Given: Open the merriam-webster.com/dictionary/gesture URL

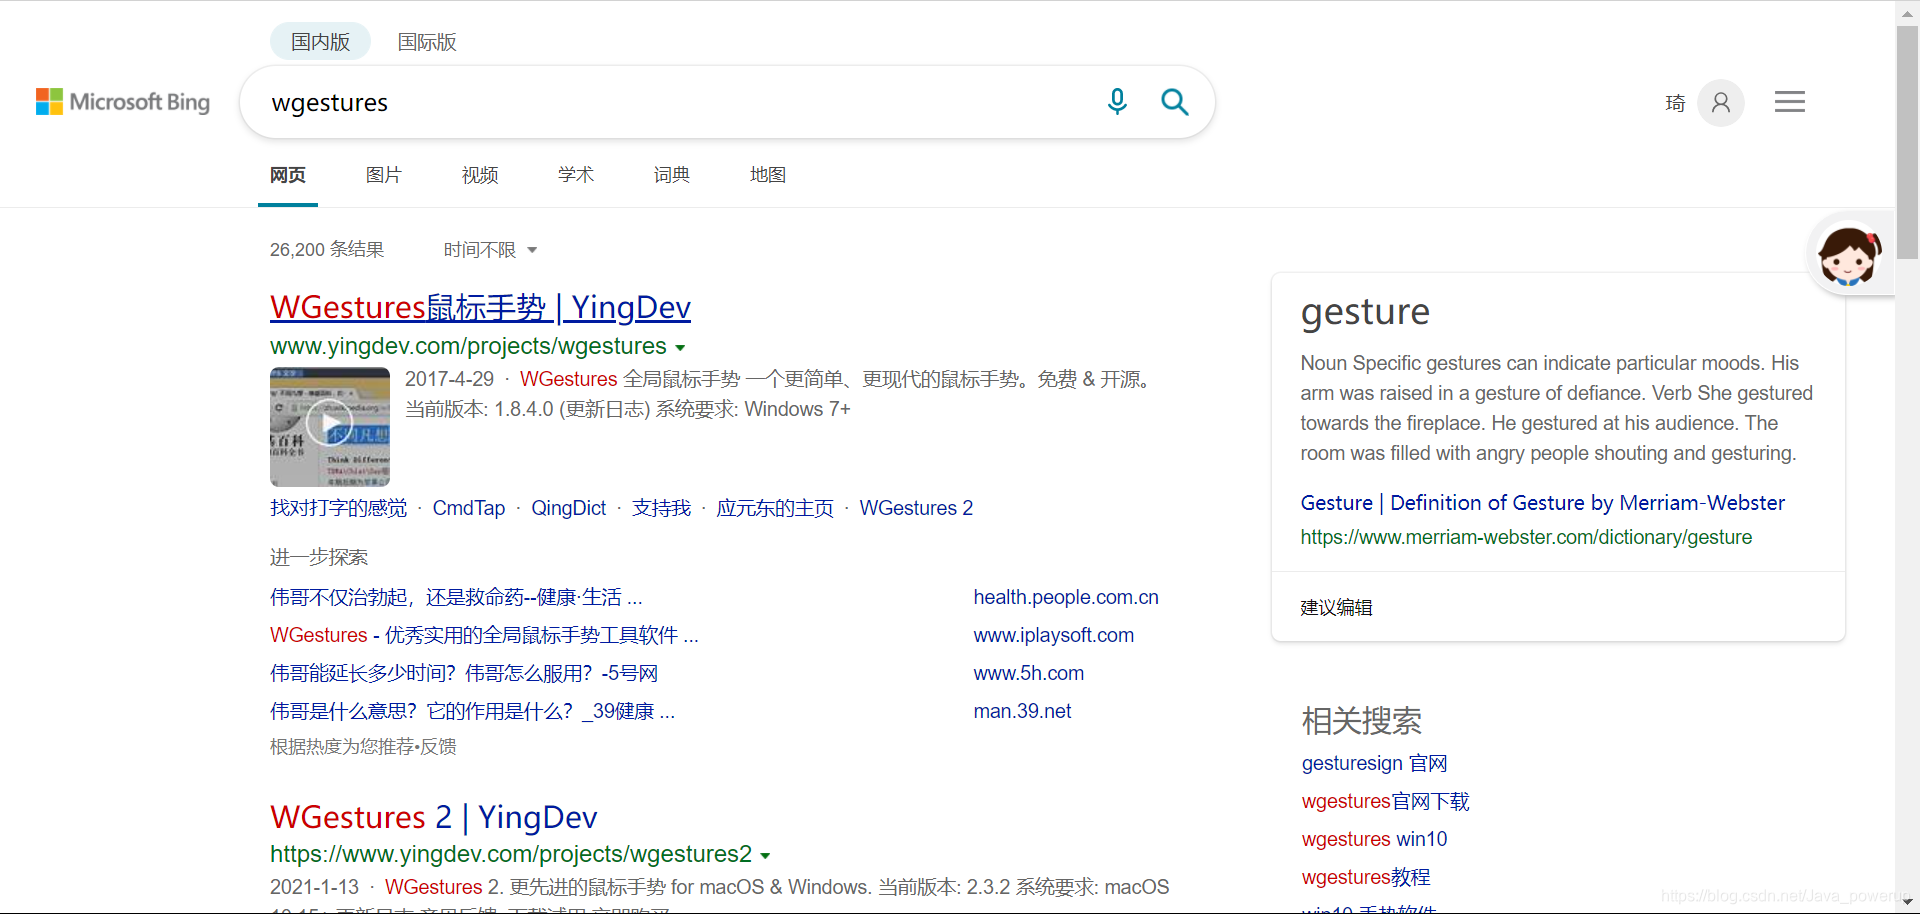Looking at the screenshot, I should click(x=1526, y=537).
